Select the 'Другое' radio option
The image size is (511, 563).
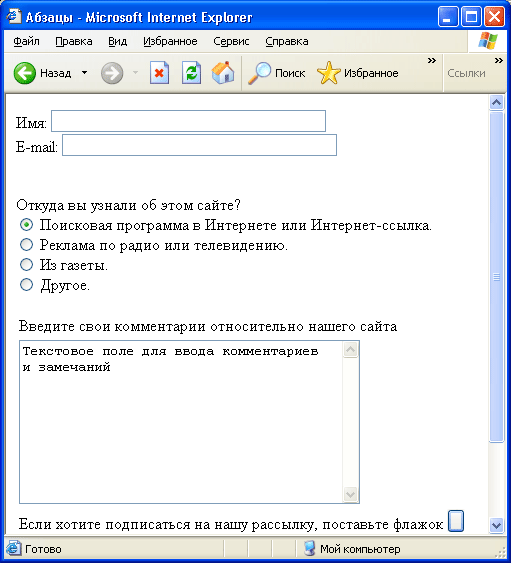coord(26,285)
